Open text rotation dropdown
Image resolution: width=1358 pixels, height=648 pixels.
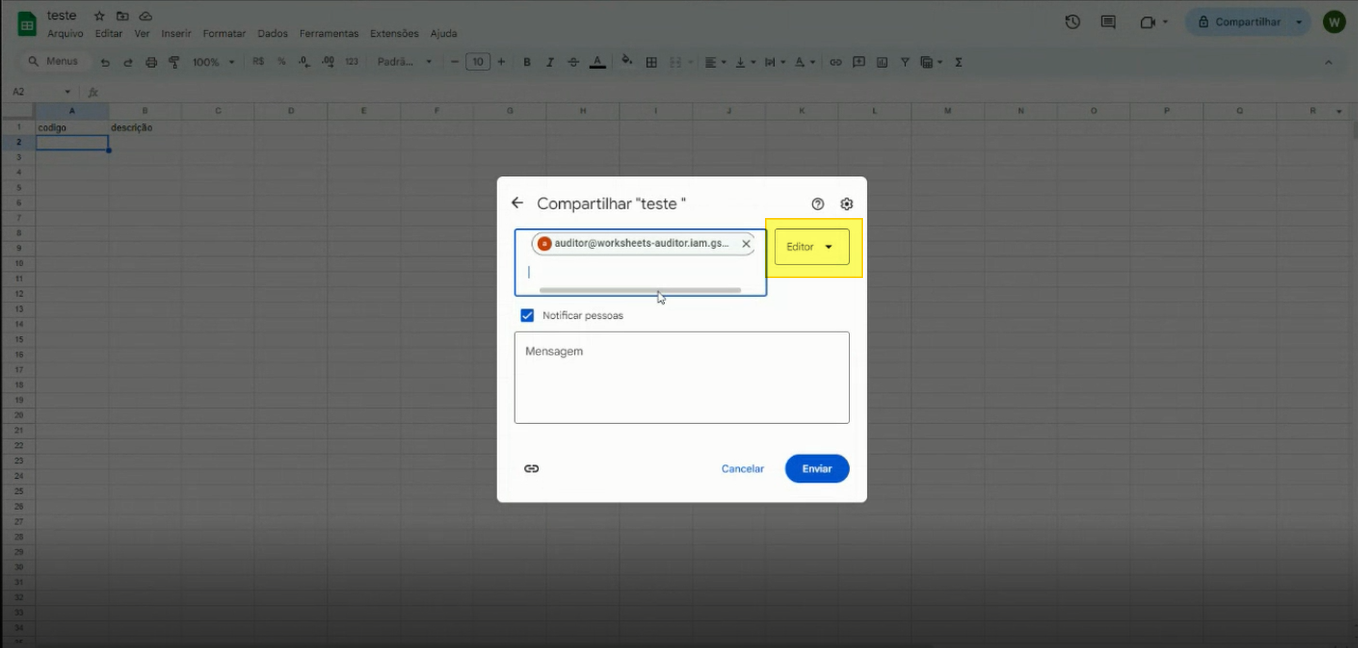click(x=804, y=62)
